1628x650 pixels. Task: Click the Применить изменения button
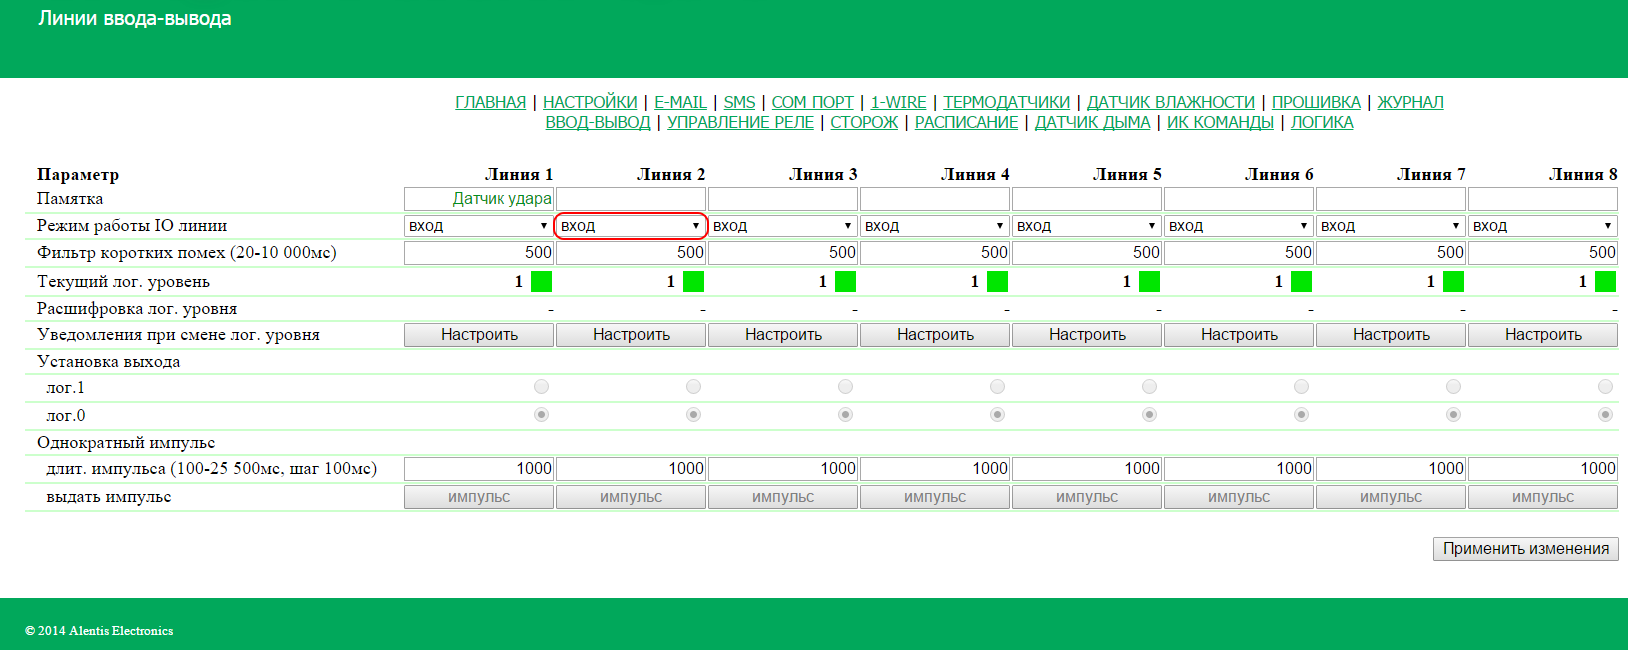1525,549
